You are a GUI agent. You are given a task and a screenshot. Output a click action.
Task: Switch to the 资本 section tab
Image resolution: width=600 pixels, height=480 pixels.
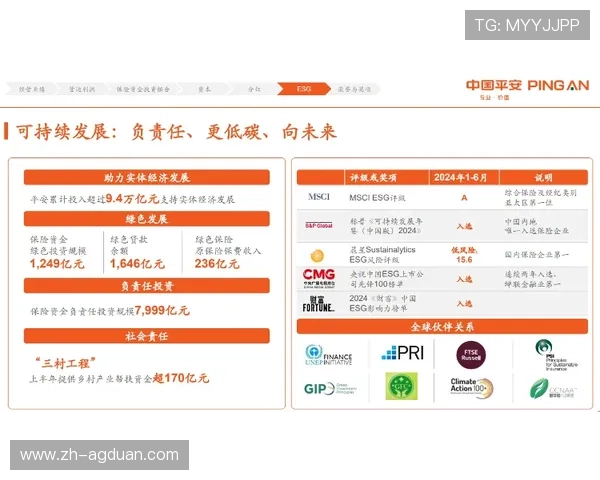204,89
